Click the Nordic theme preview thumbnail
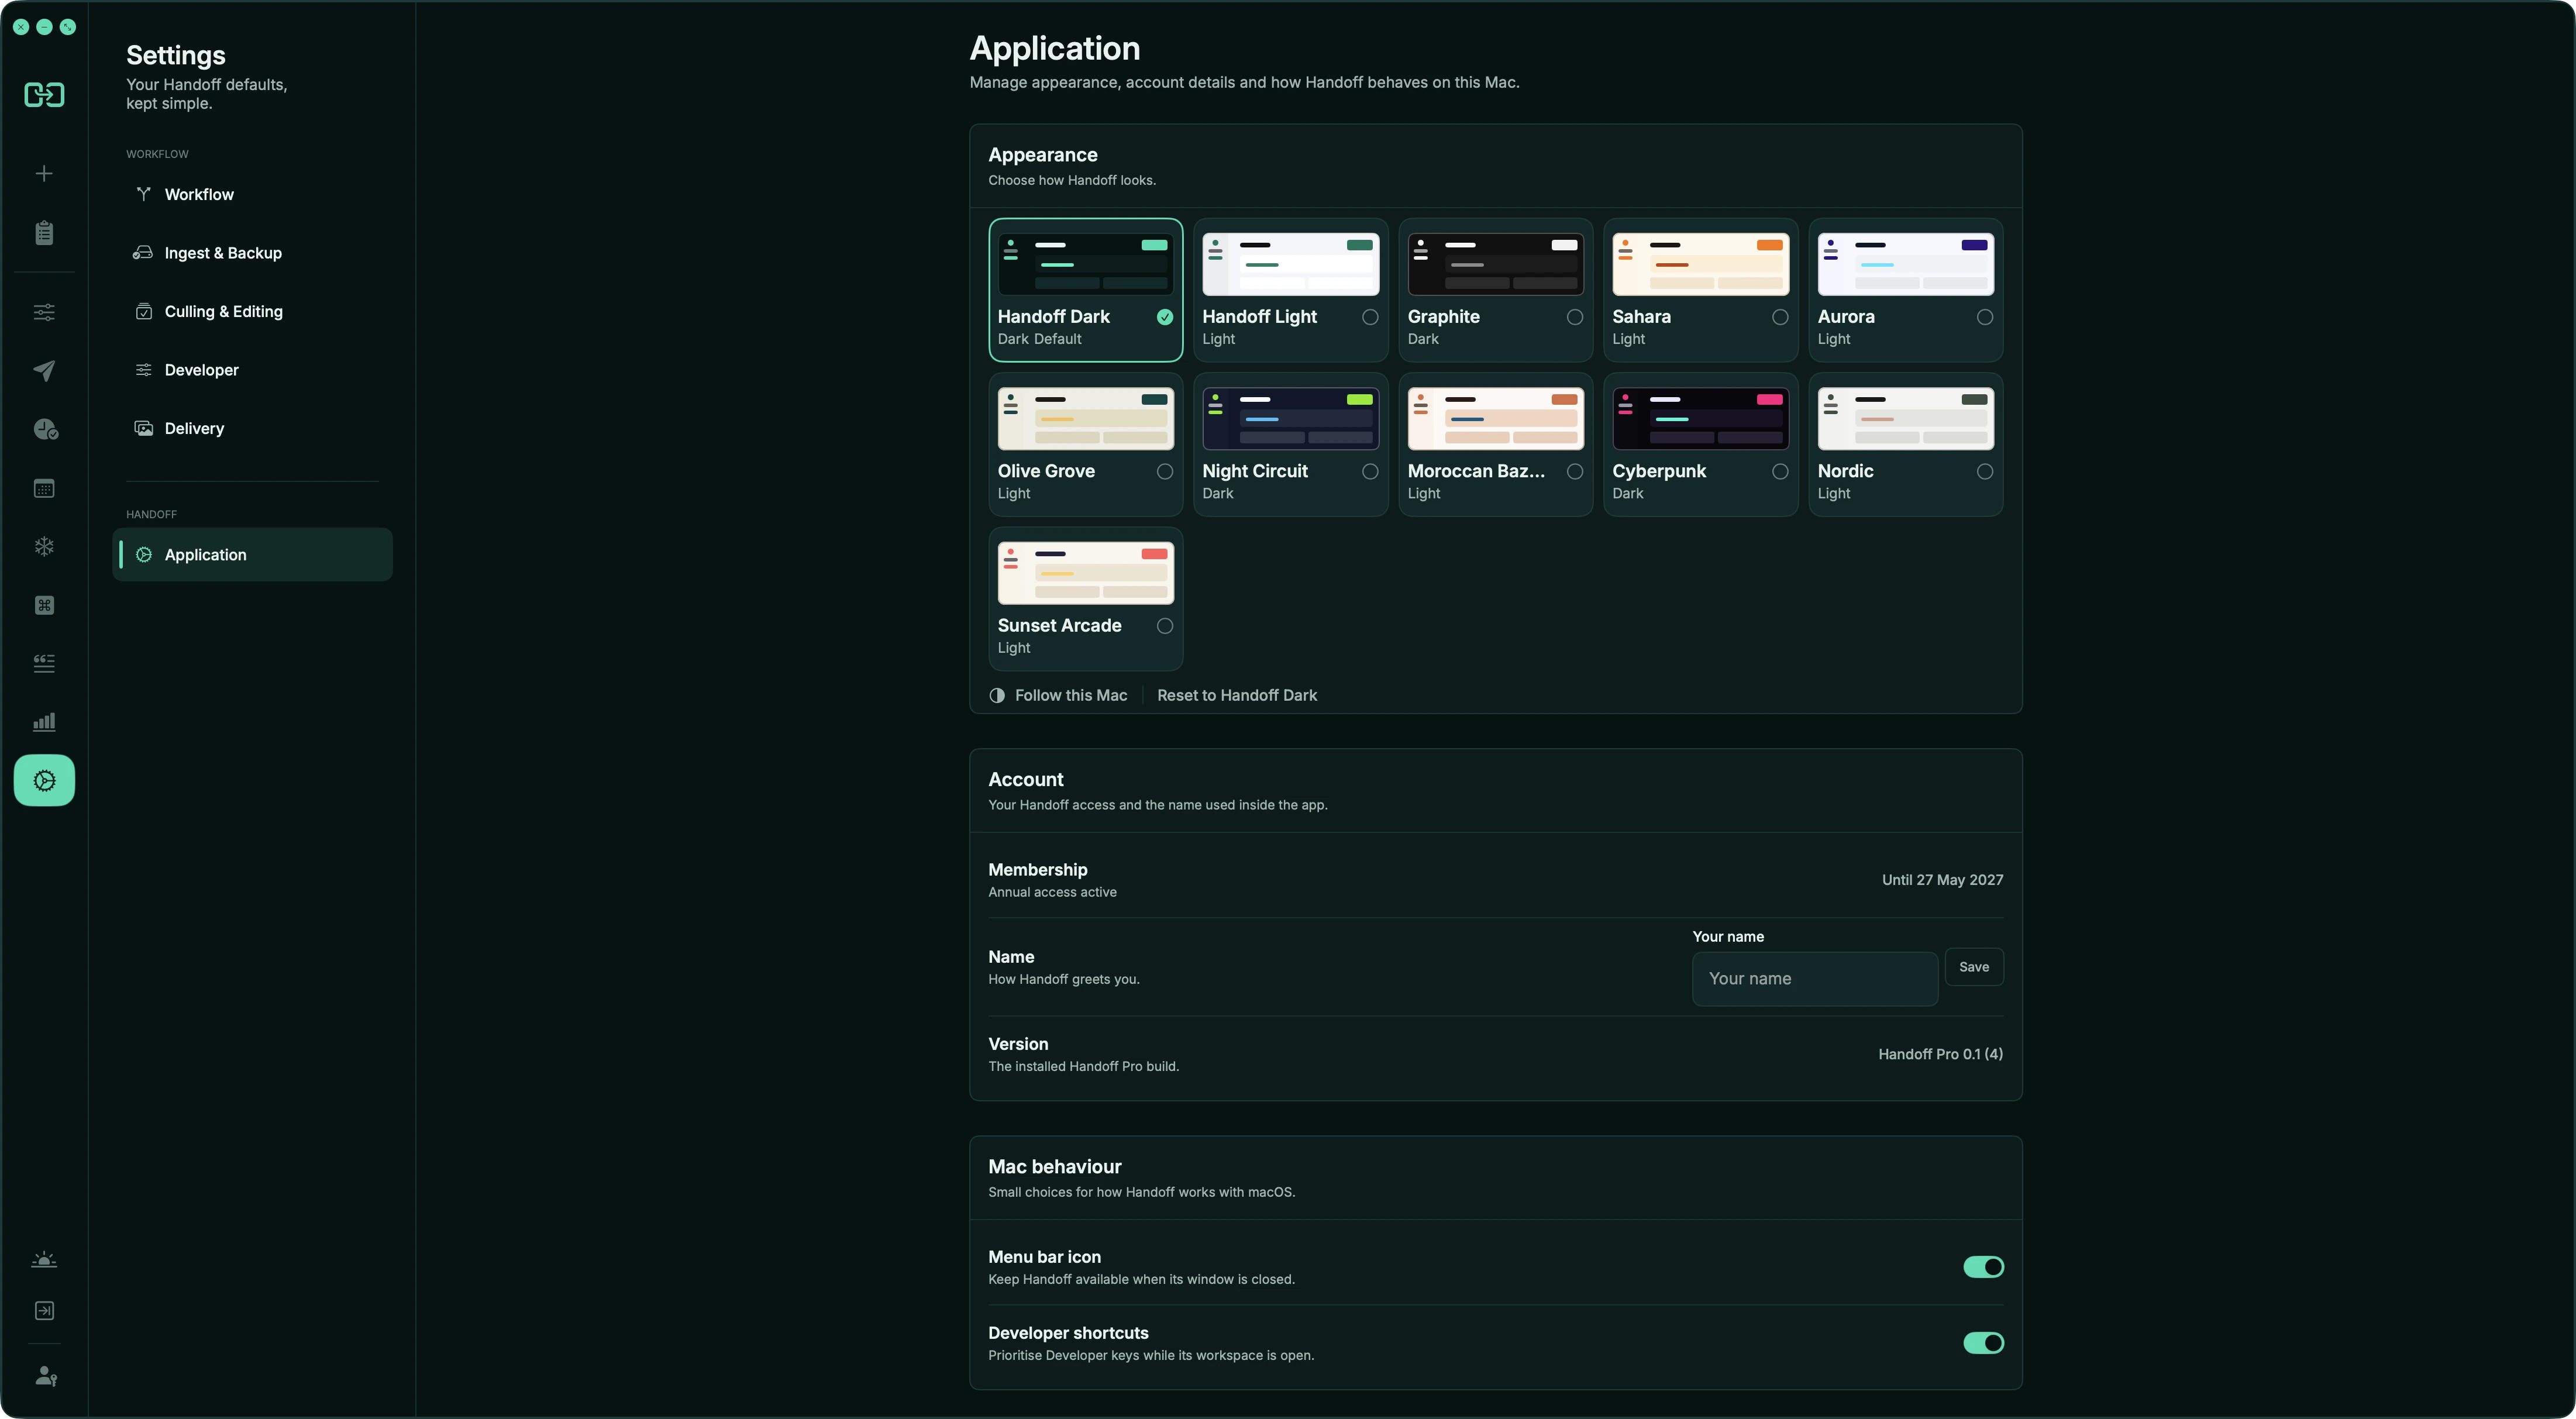Image resolution: width=2576 pixels, height=1419 pixels. pyautogui.click(x=1905, y=419)
